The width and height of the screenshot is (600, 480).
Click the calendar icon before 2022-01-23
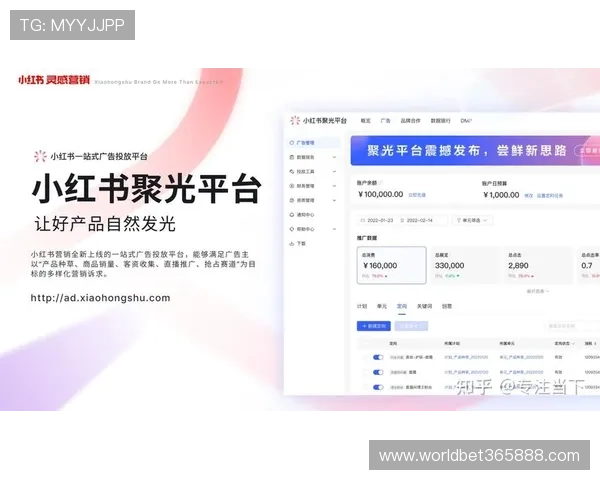[x=363, y=220]
